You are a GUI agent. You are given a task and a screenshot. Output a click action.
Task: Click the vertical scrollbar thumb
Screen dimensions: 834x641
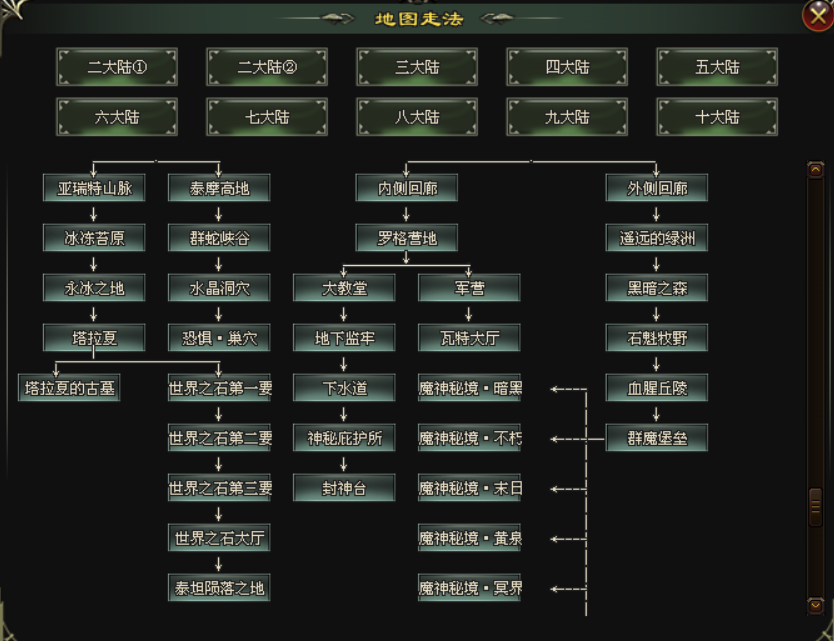pos(815,506)
